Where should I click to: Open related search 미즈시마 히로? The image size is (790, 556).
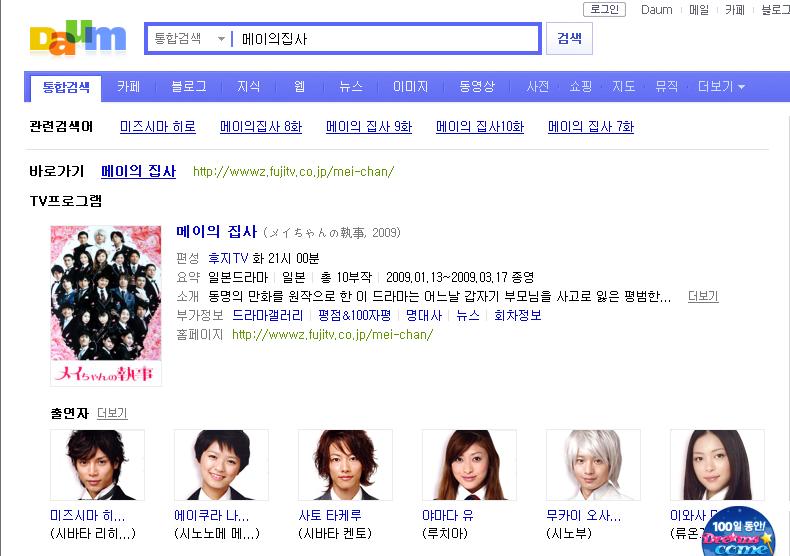(158, 126)
